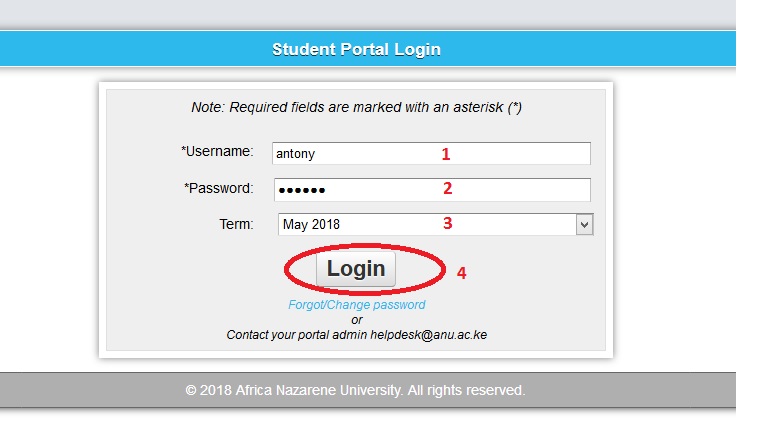The width and height of the screenshot is (775, 443).
Task: Click the Student Portal Login header
Action: point(356,49)
